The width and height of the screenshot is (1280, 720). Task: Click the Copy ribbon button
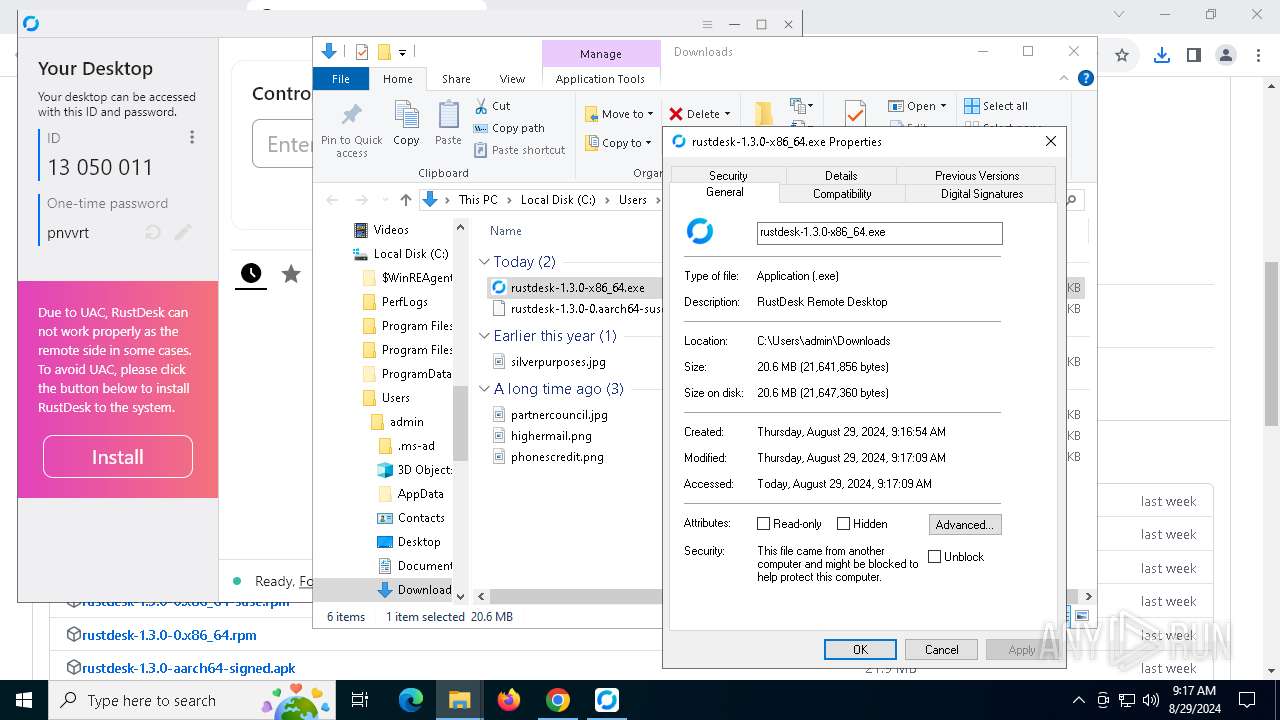point(406,124)
